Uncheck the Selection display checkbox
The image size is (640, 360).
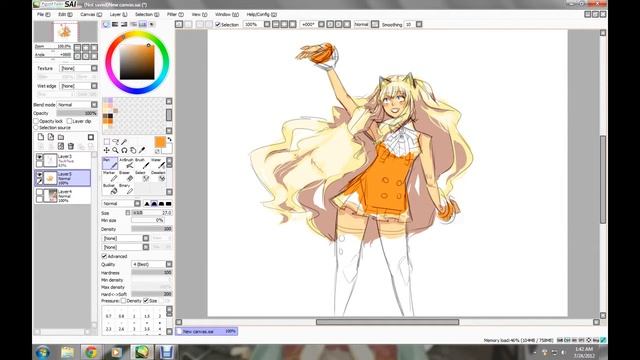point(218,24)
